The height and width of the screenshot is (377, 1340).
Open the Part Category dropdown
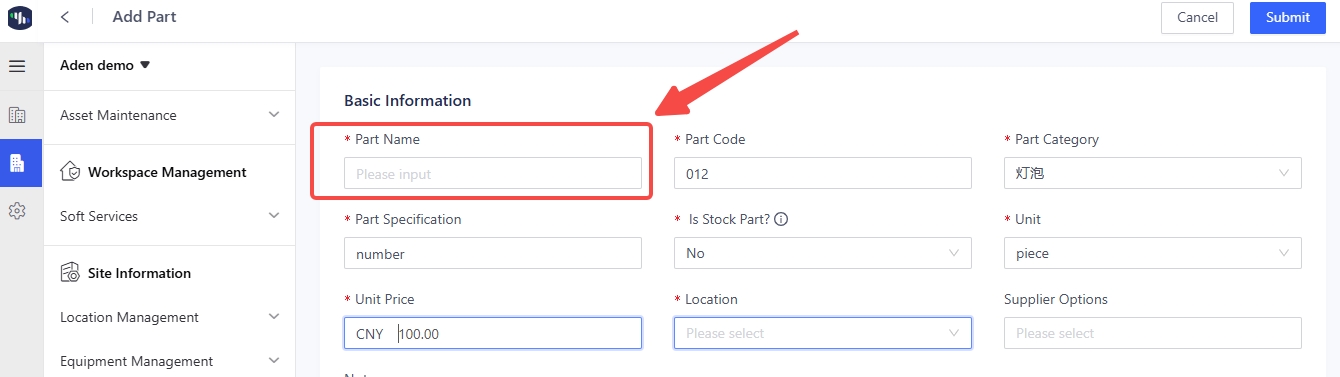pos(1152,173)
